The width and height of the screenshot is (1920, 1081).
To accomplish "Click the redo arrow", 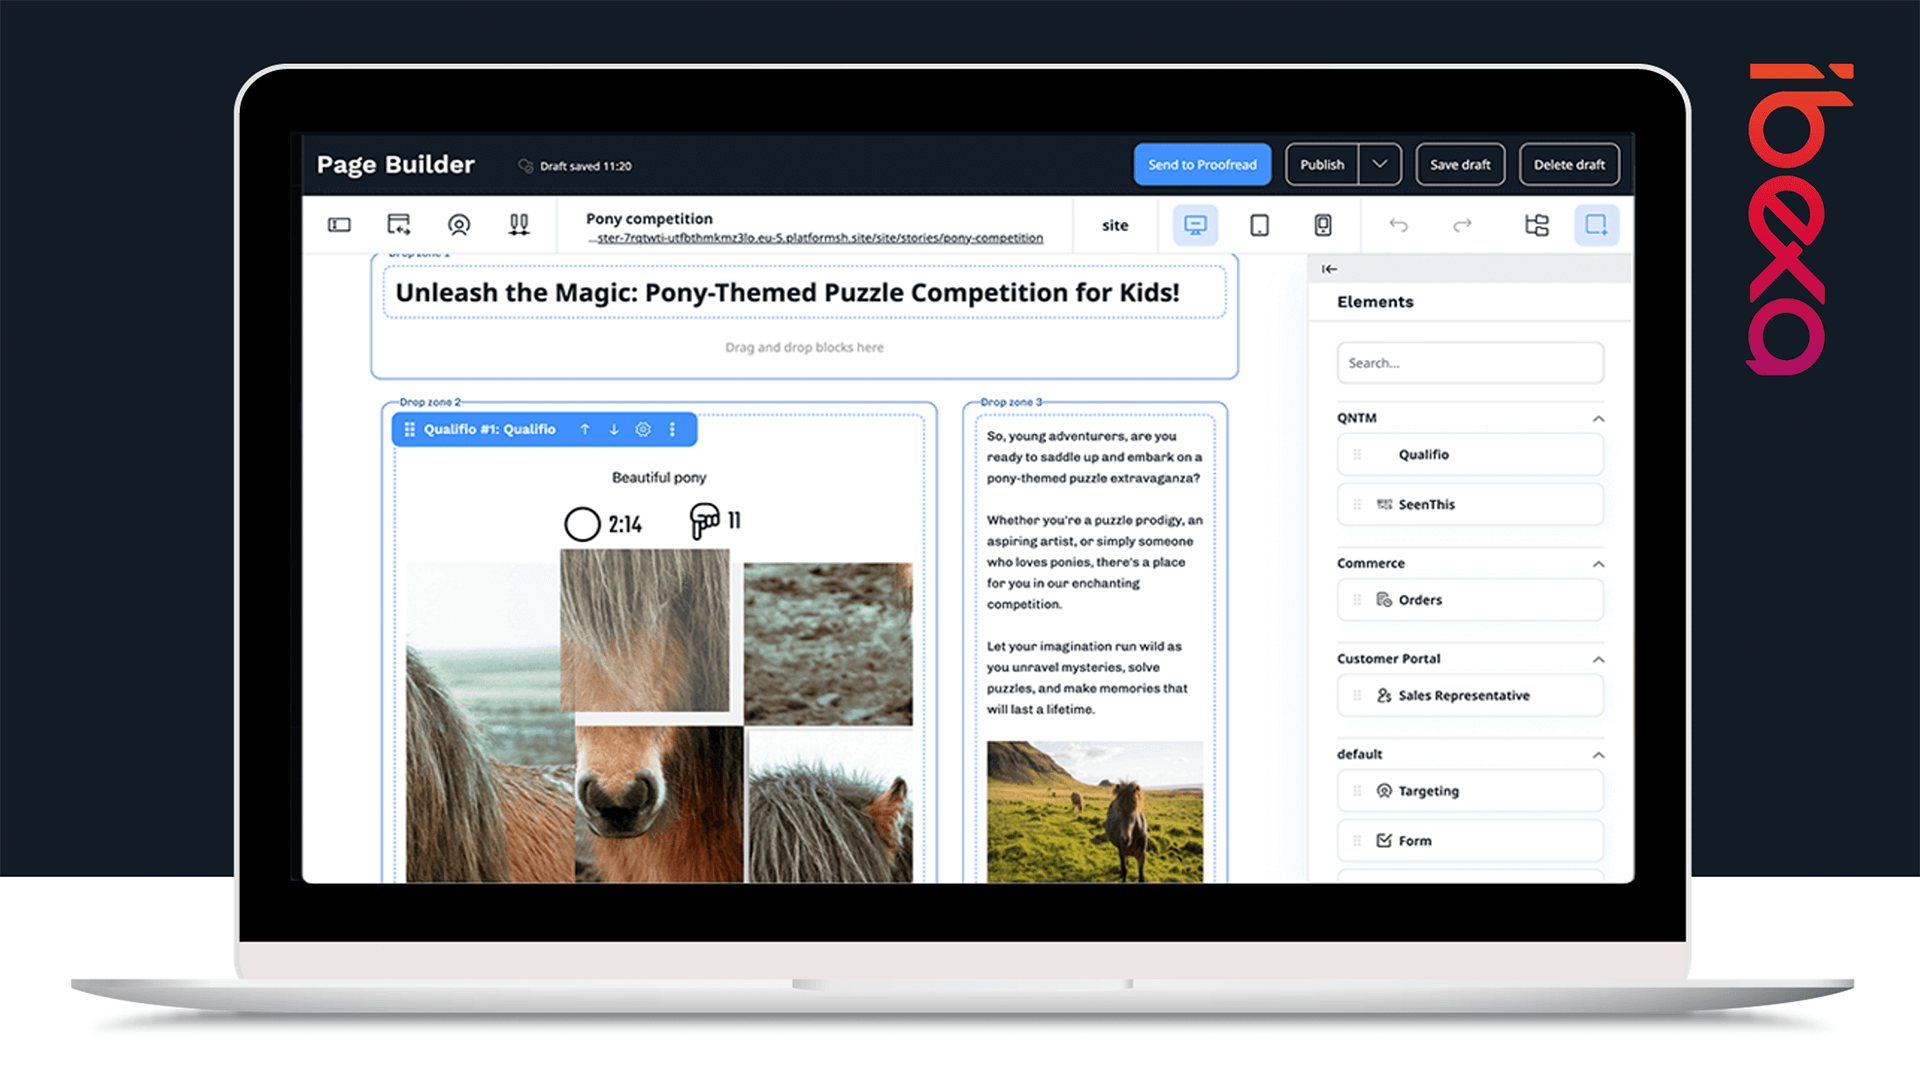I will pyautogui.click(x=1462, y=226).
